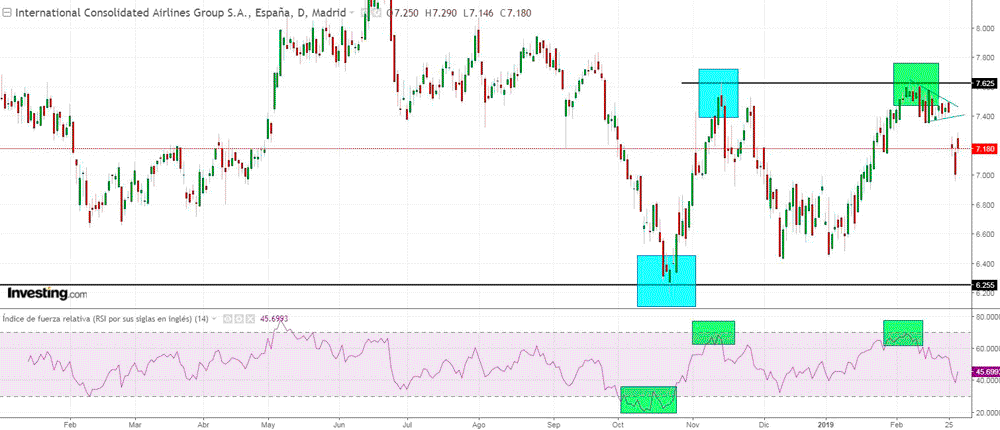This screenshot has width=1000, height=430.
Task: Click the 45.6993 RSI value in legend
Action: click(x=274, y=318)
